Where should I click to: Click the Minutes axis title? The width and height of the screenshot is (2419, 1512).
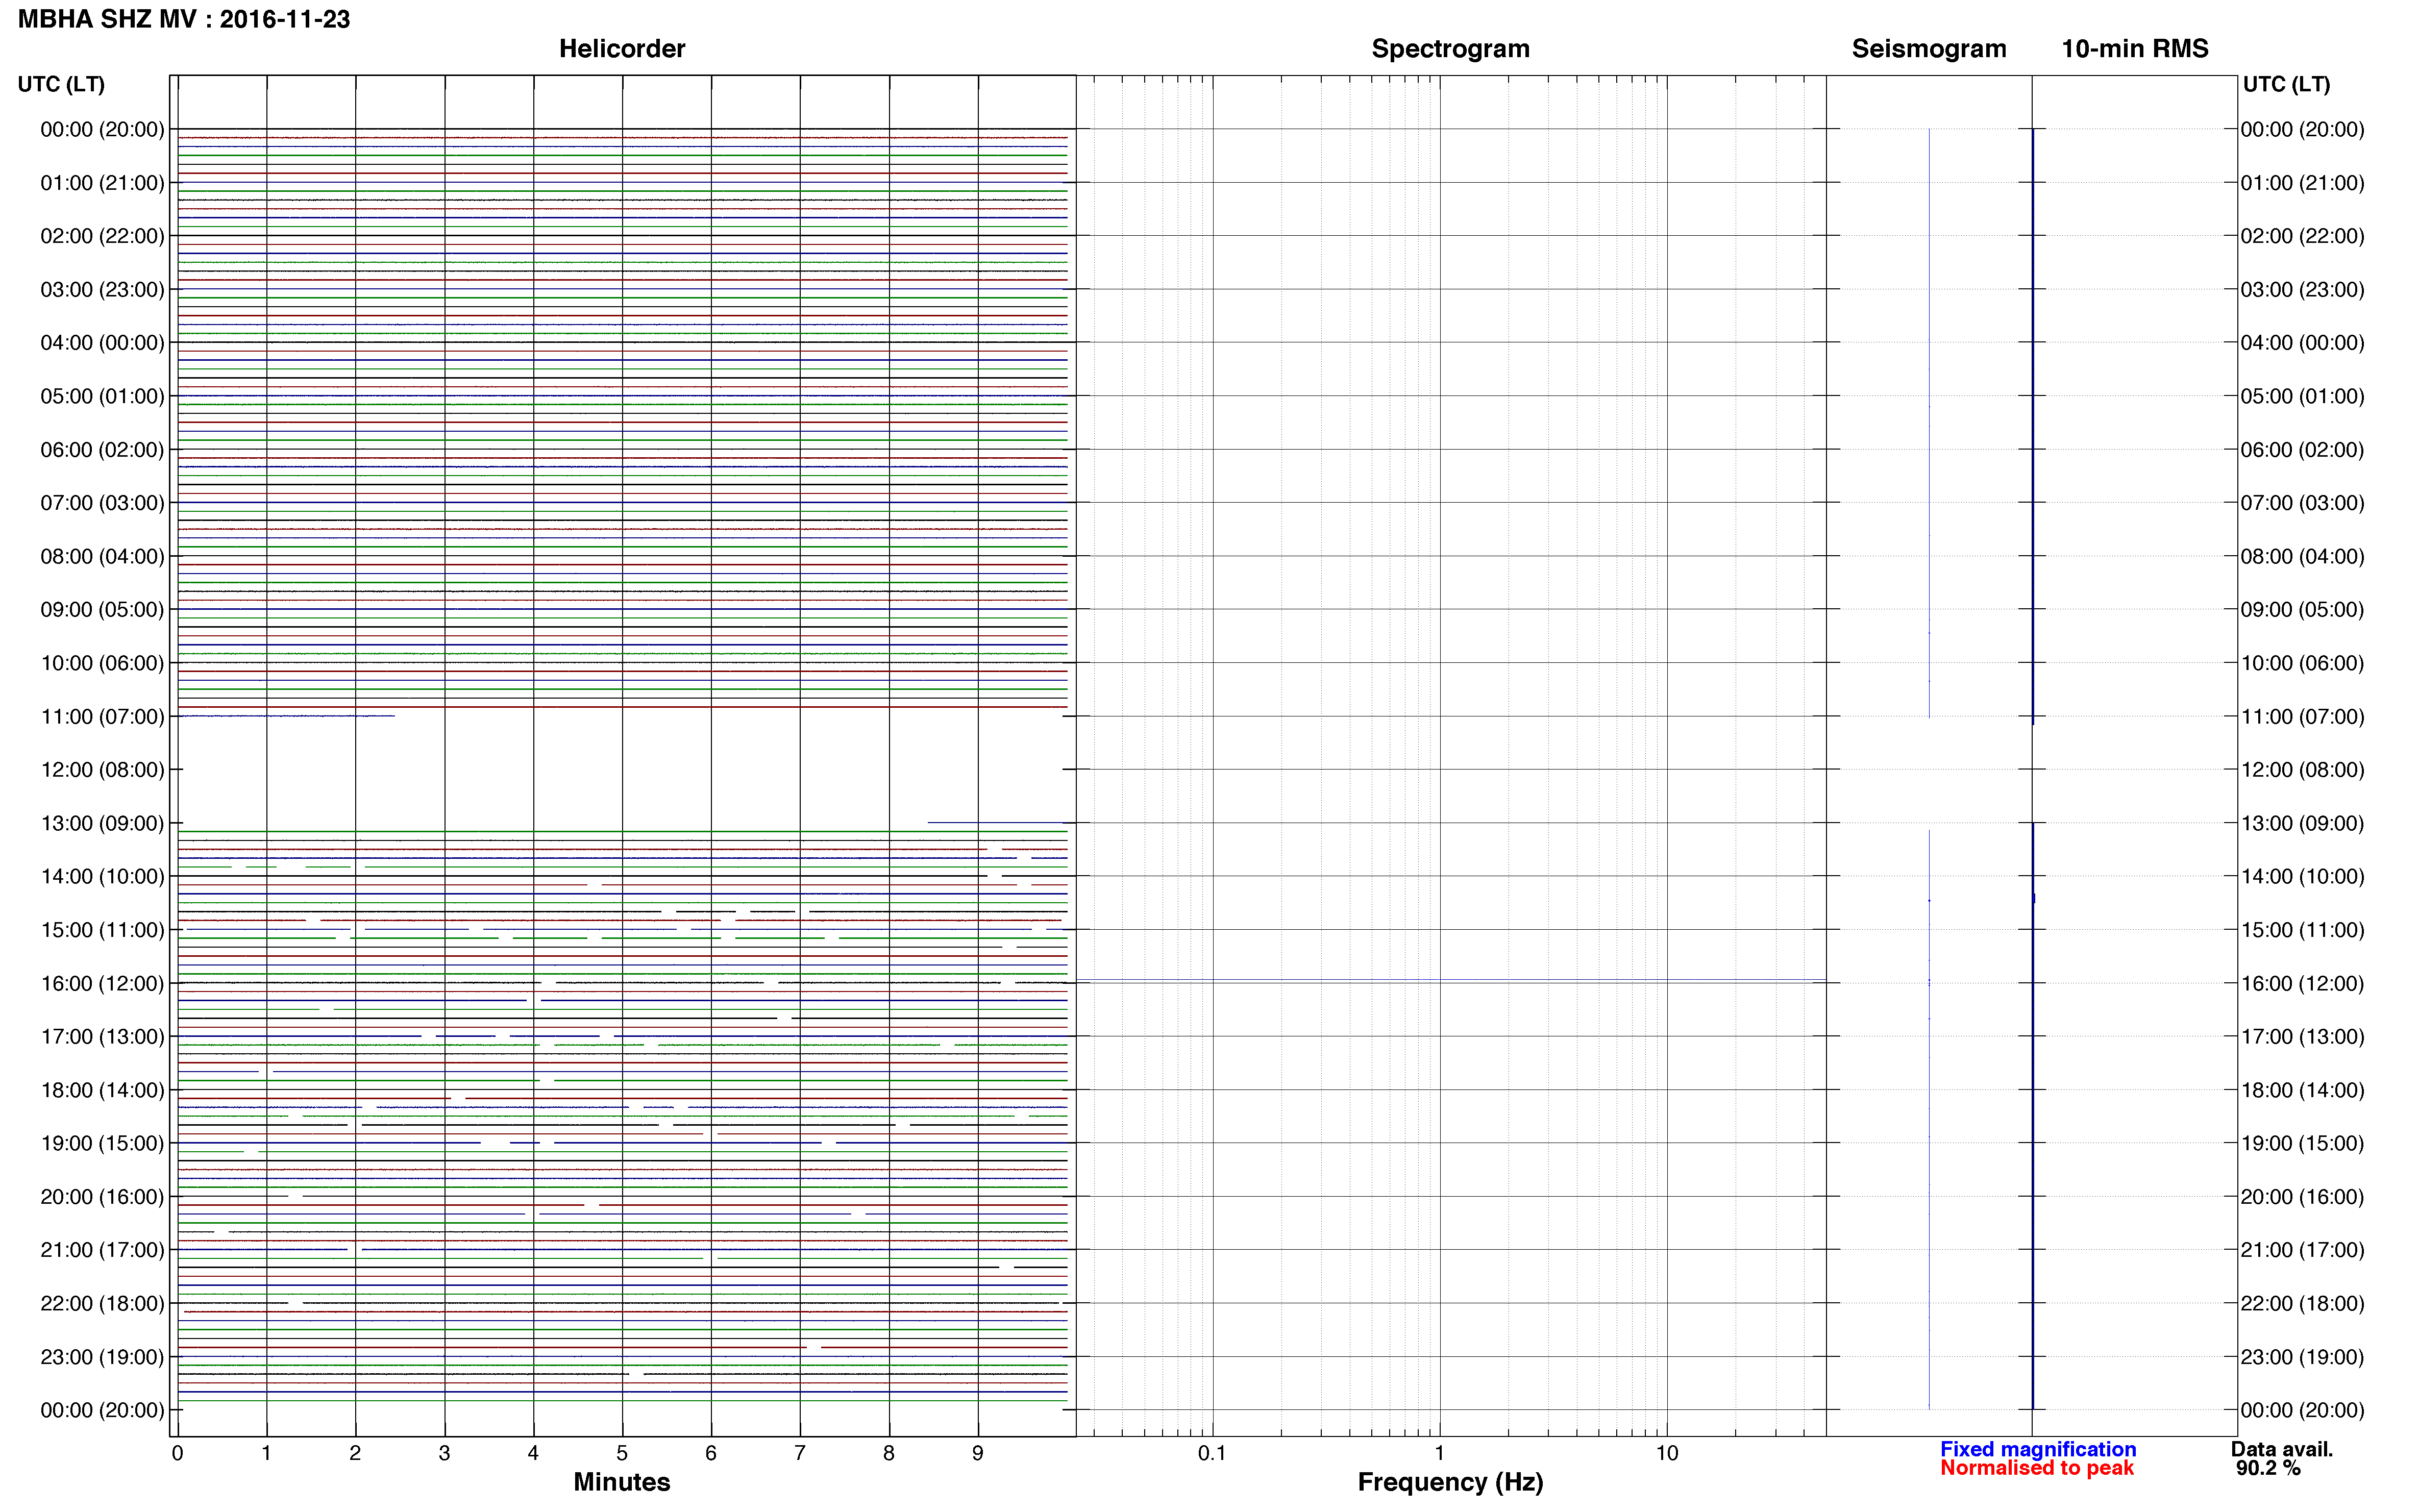point(622,1482)
